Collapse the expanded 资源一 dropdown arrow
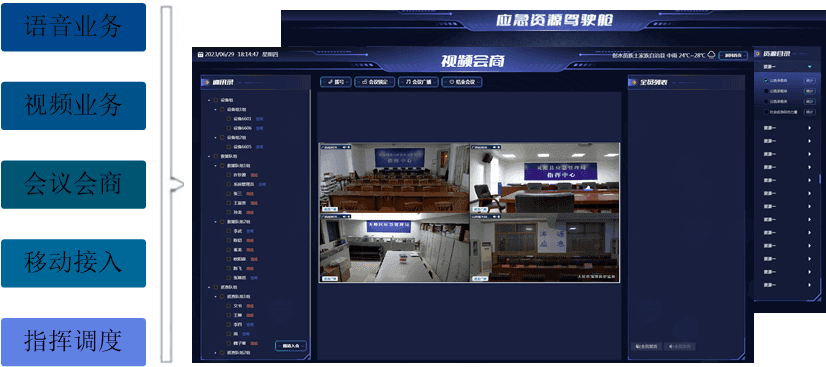This screenshot has height=367, width=826. tap(810, 67)
